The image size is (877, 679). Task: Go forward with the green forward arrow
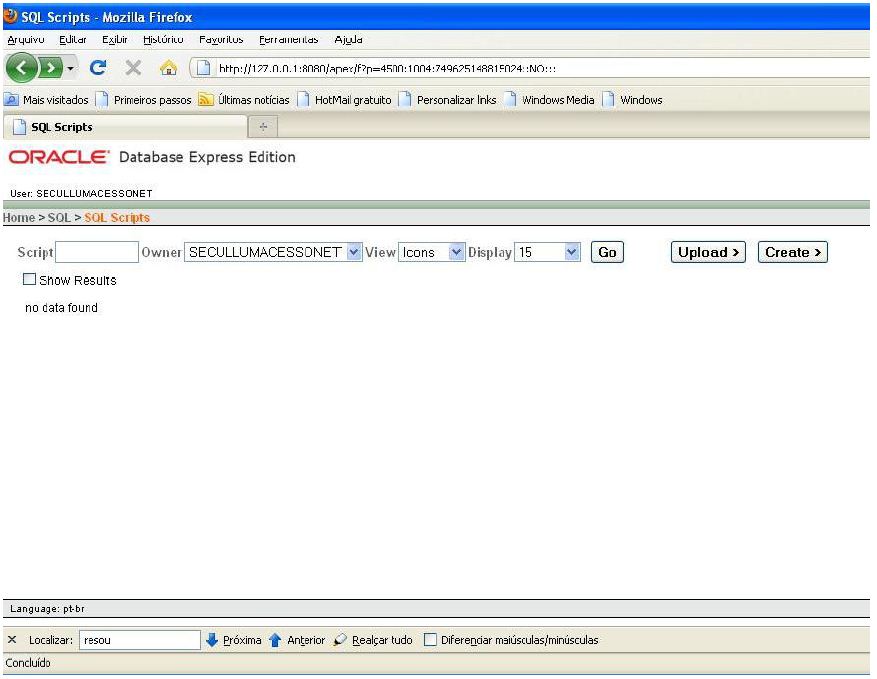[51, 68]
